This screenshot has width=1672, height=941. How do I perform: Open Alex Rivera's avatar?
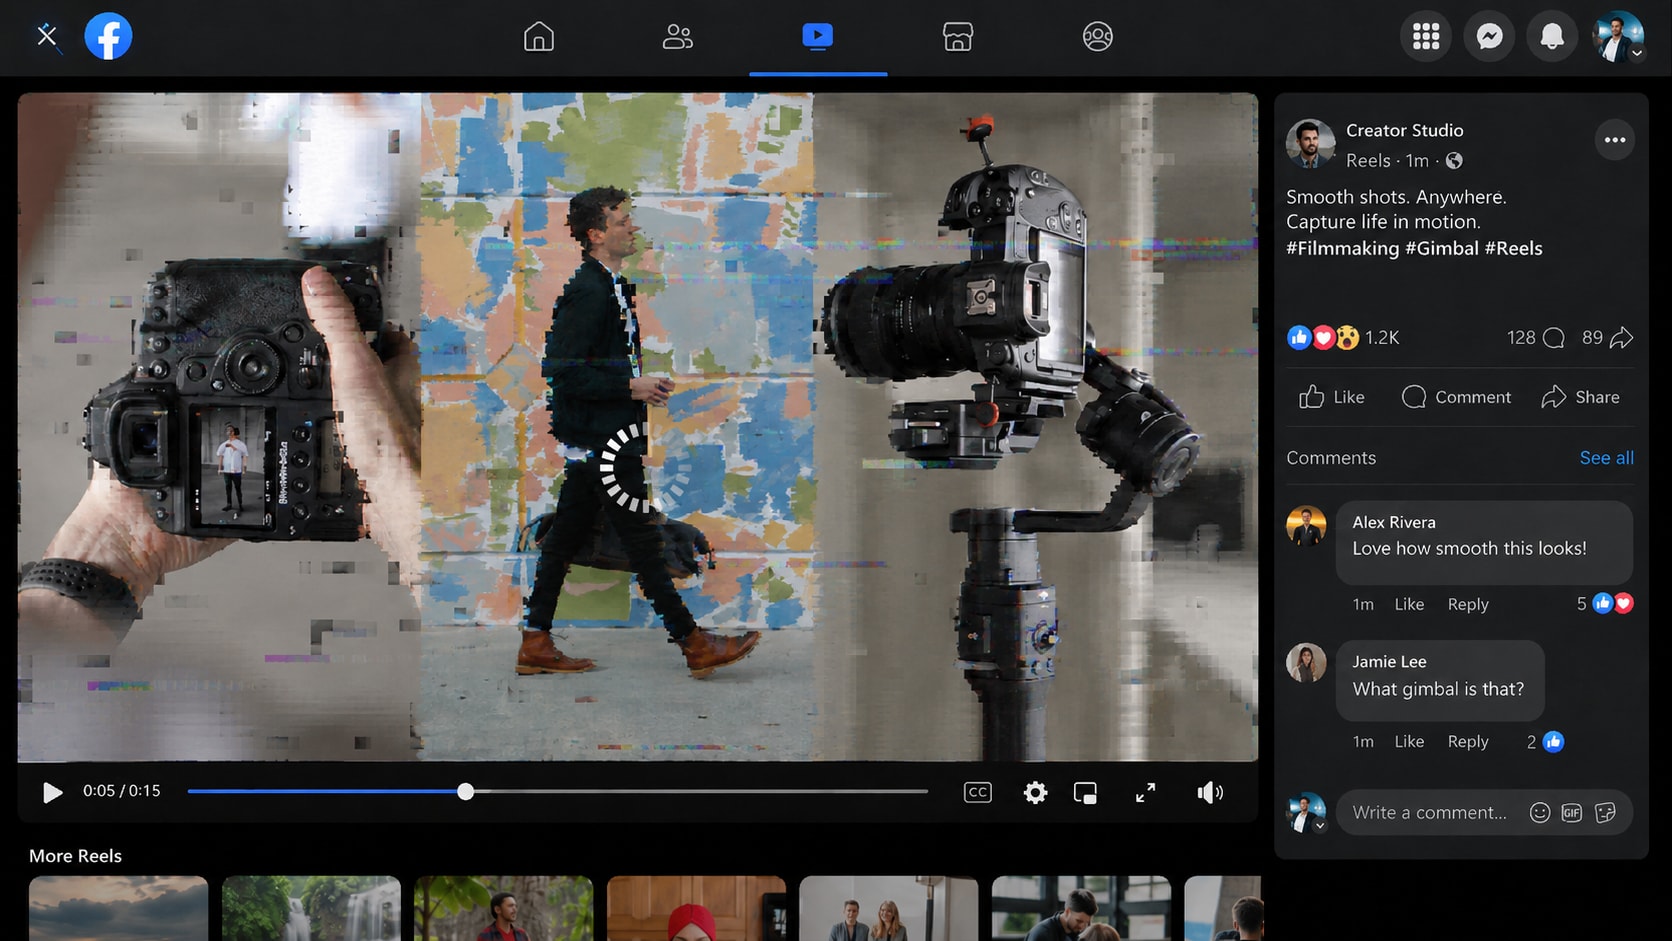(1306, 525)
